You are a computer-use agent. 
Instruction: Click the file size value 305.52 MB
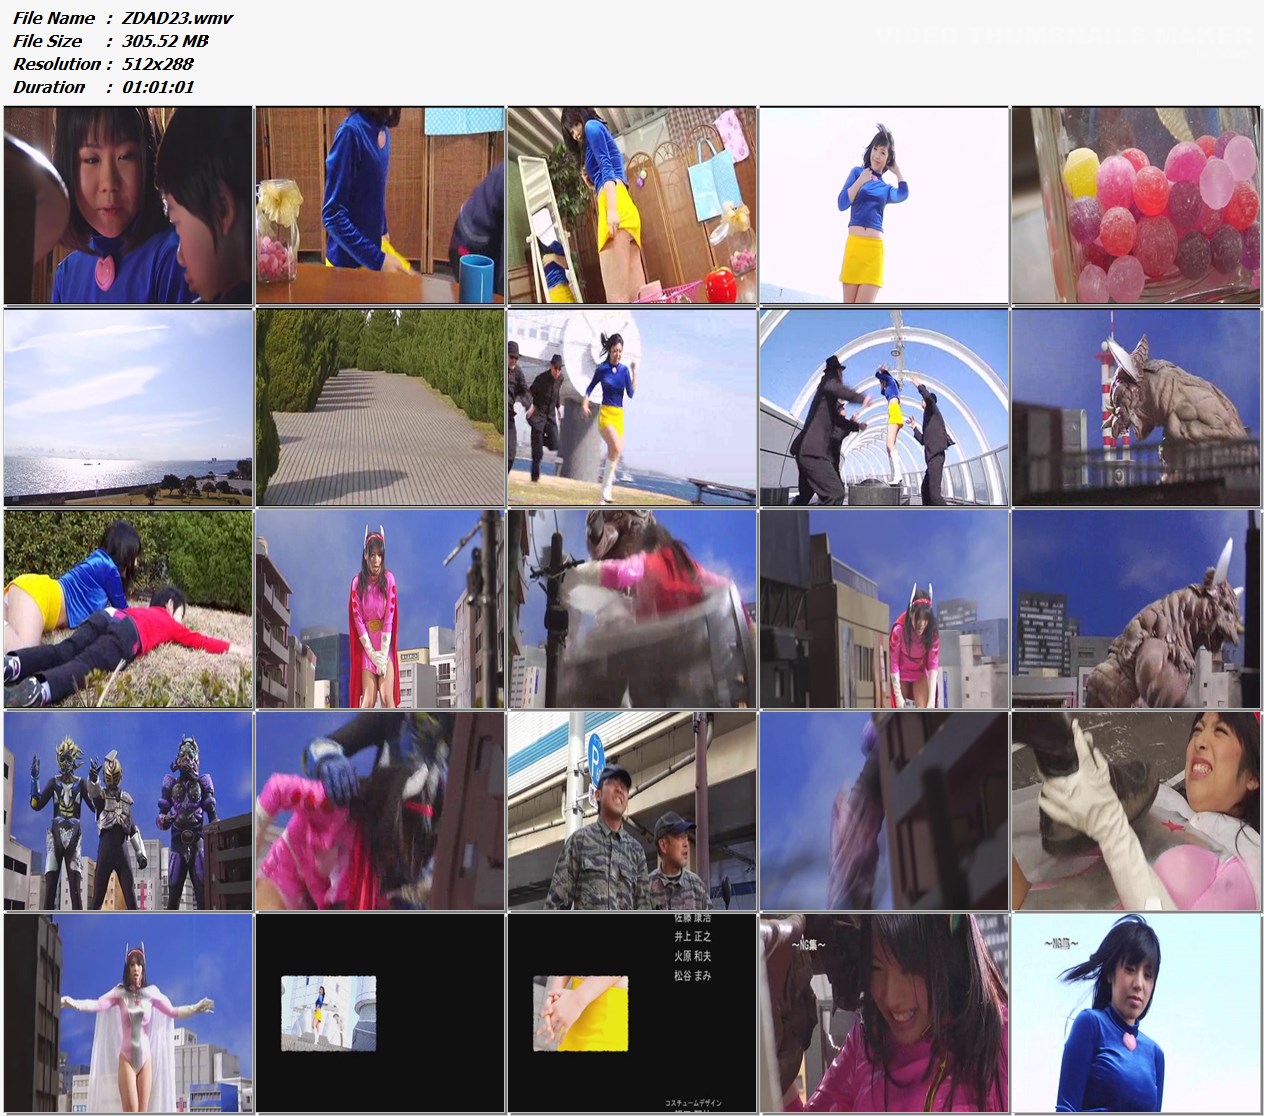coord(165,41)
